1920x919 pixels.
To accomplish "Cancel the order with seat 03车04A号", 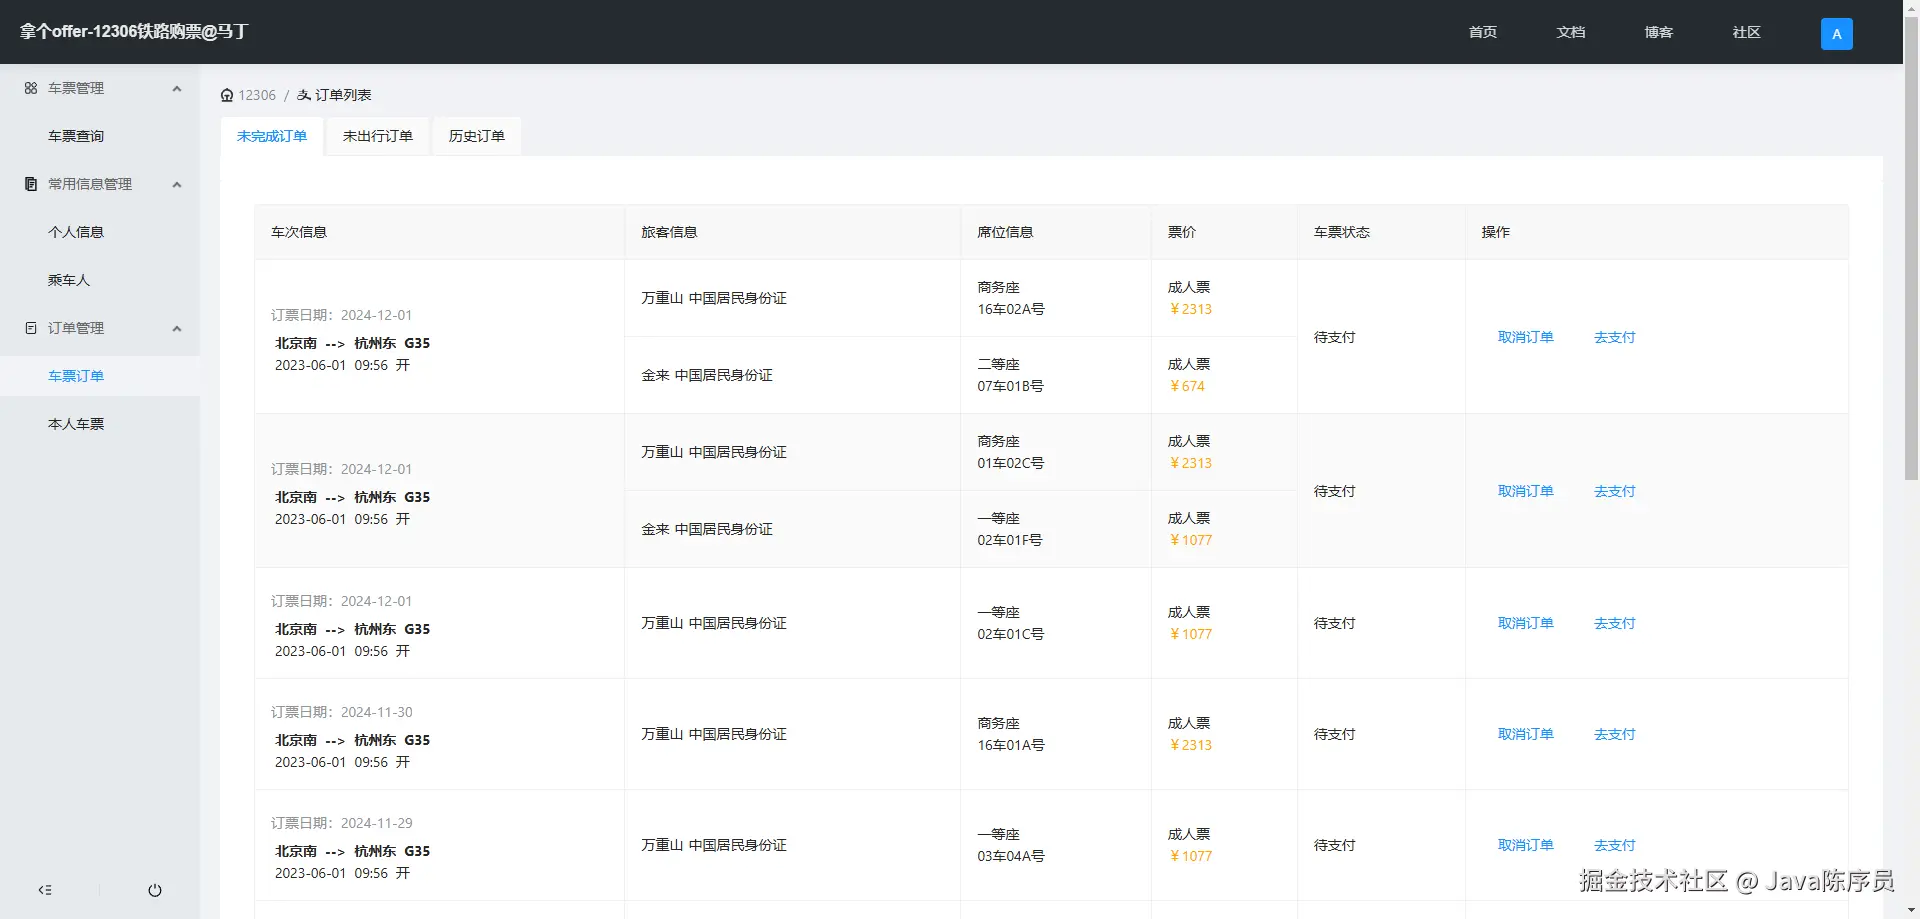I will (x=1525, y=845).
